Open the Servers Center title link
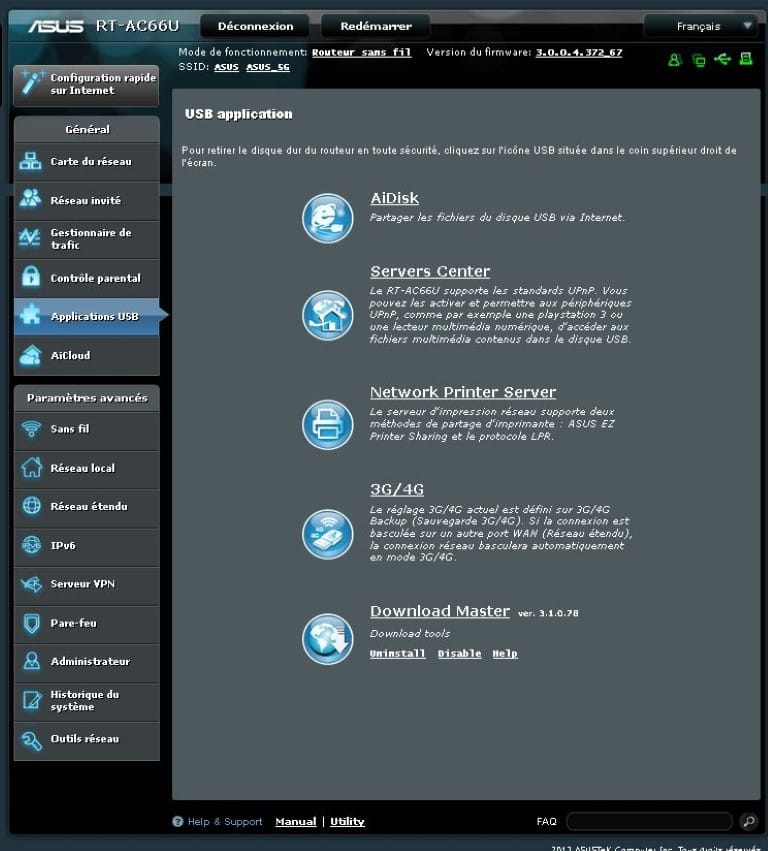768x851 pixels. [x=430, y=271]
